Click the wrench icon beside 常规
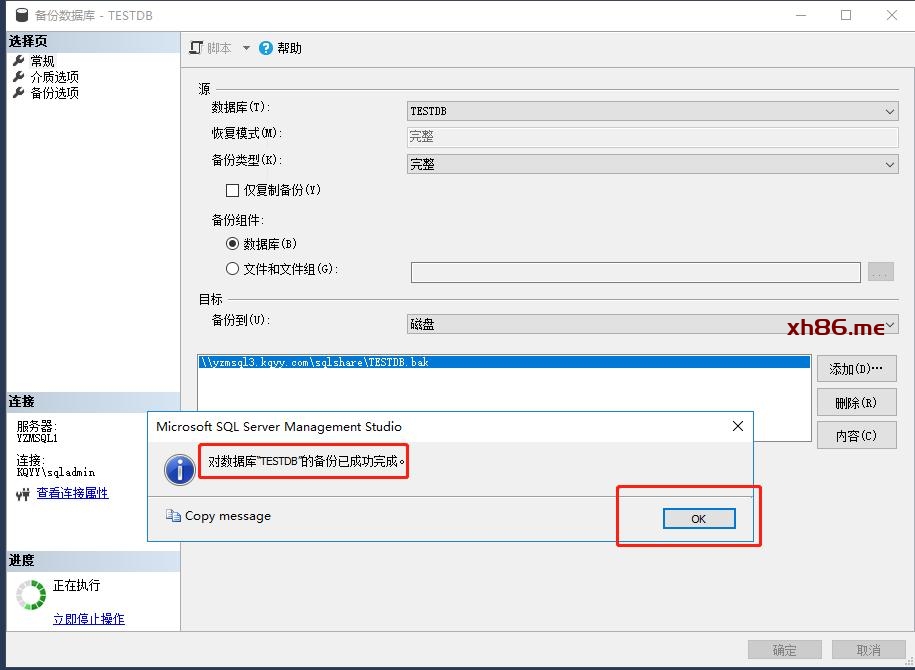Image resolution: width=915 pixels, height=670 pixels. point(18,61)
